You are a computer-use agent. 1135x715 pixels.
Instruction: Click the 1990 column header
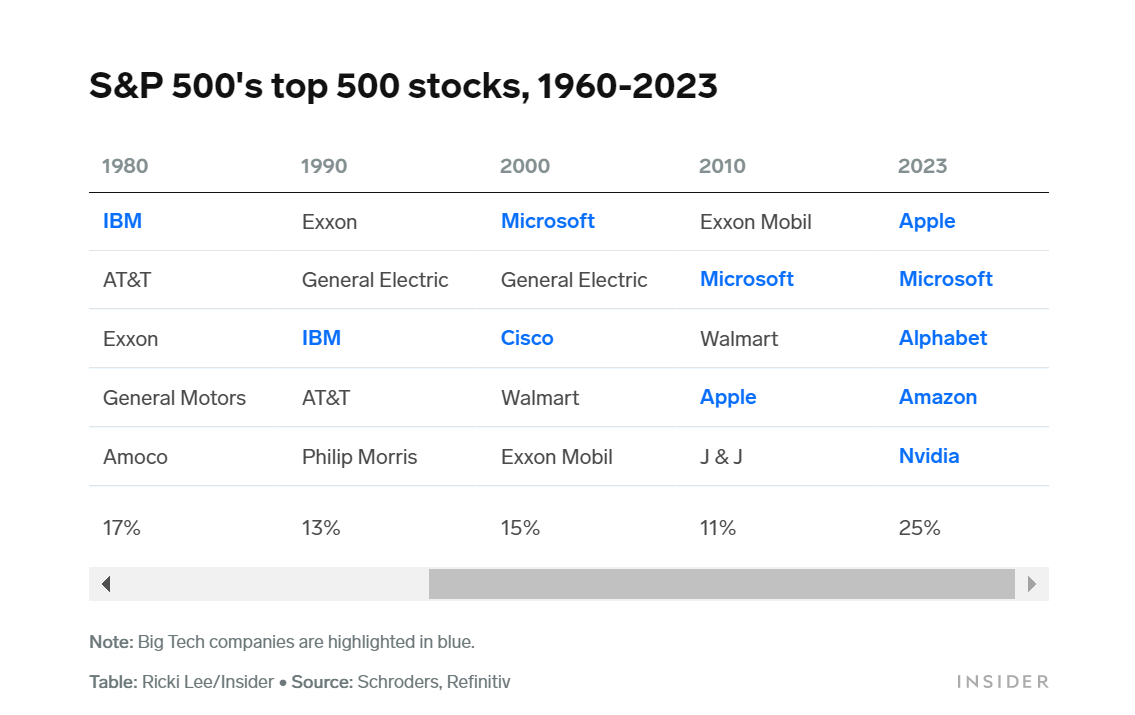click(x=324, y=166)
